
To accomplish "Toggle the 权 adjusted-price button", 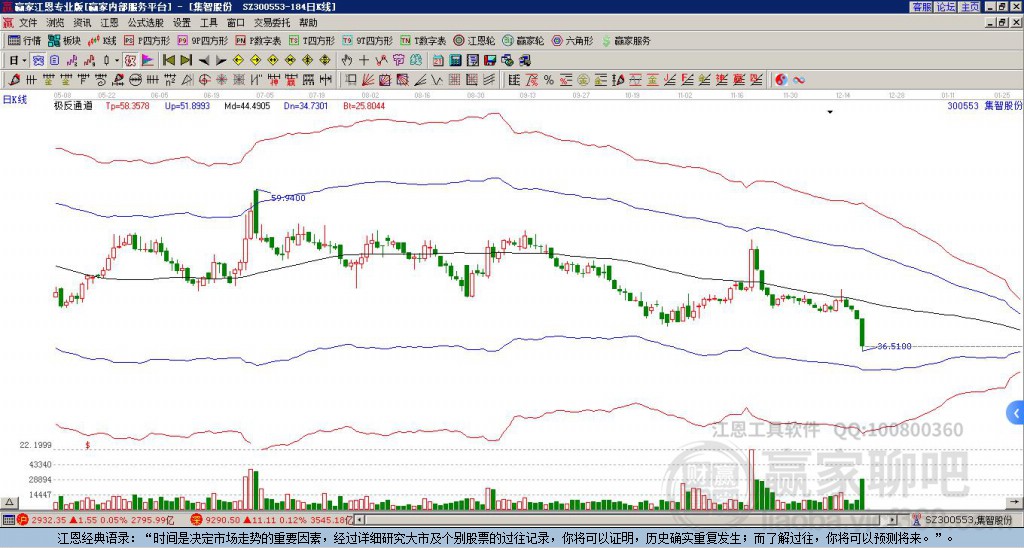I will point(130,61).
